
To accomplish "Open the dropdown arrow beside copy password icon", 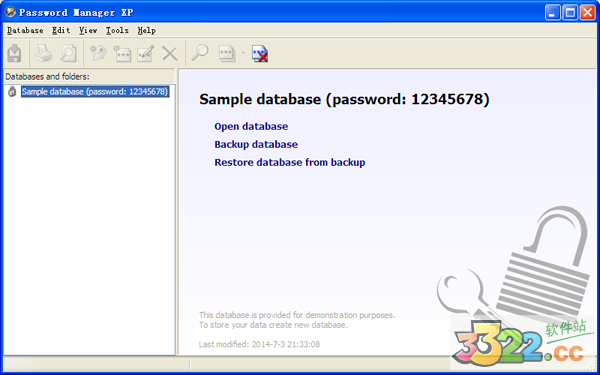I will (x=243, y=53).
